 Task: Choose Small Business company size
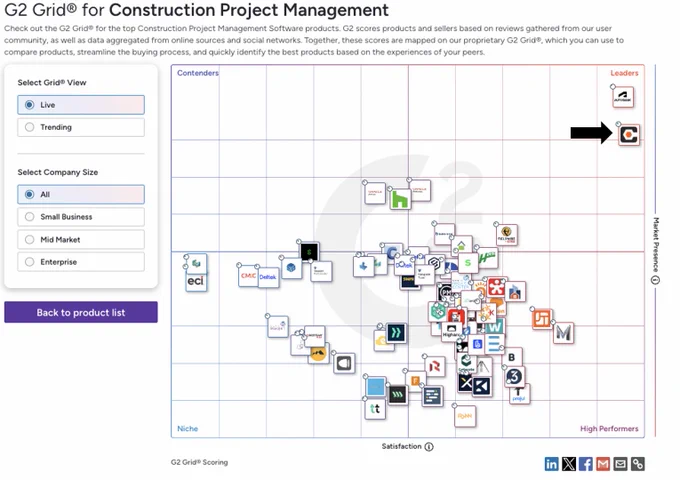point(81,217)
